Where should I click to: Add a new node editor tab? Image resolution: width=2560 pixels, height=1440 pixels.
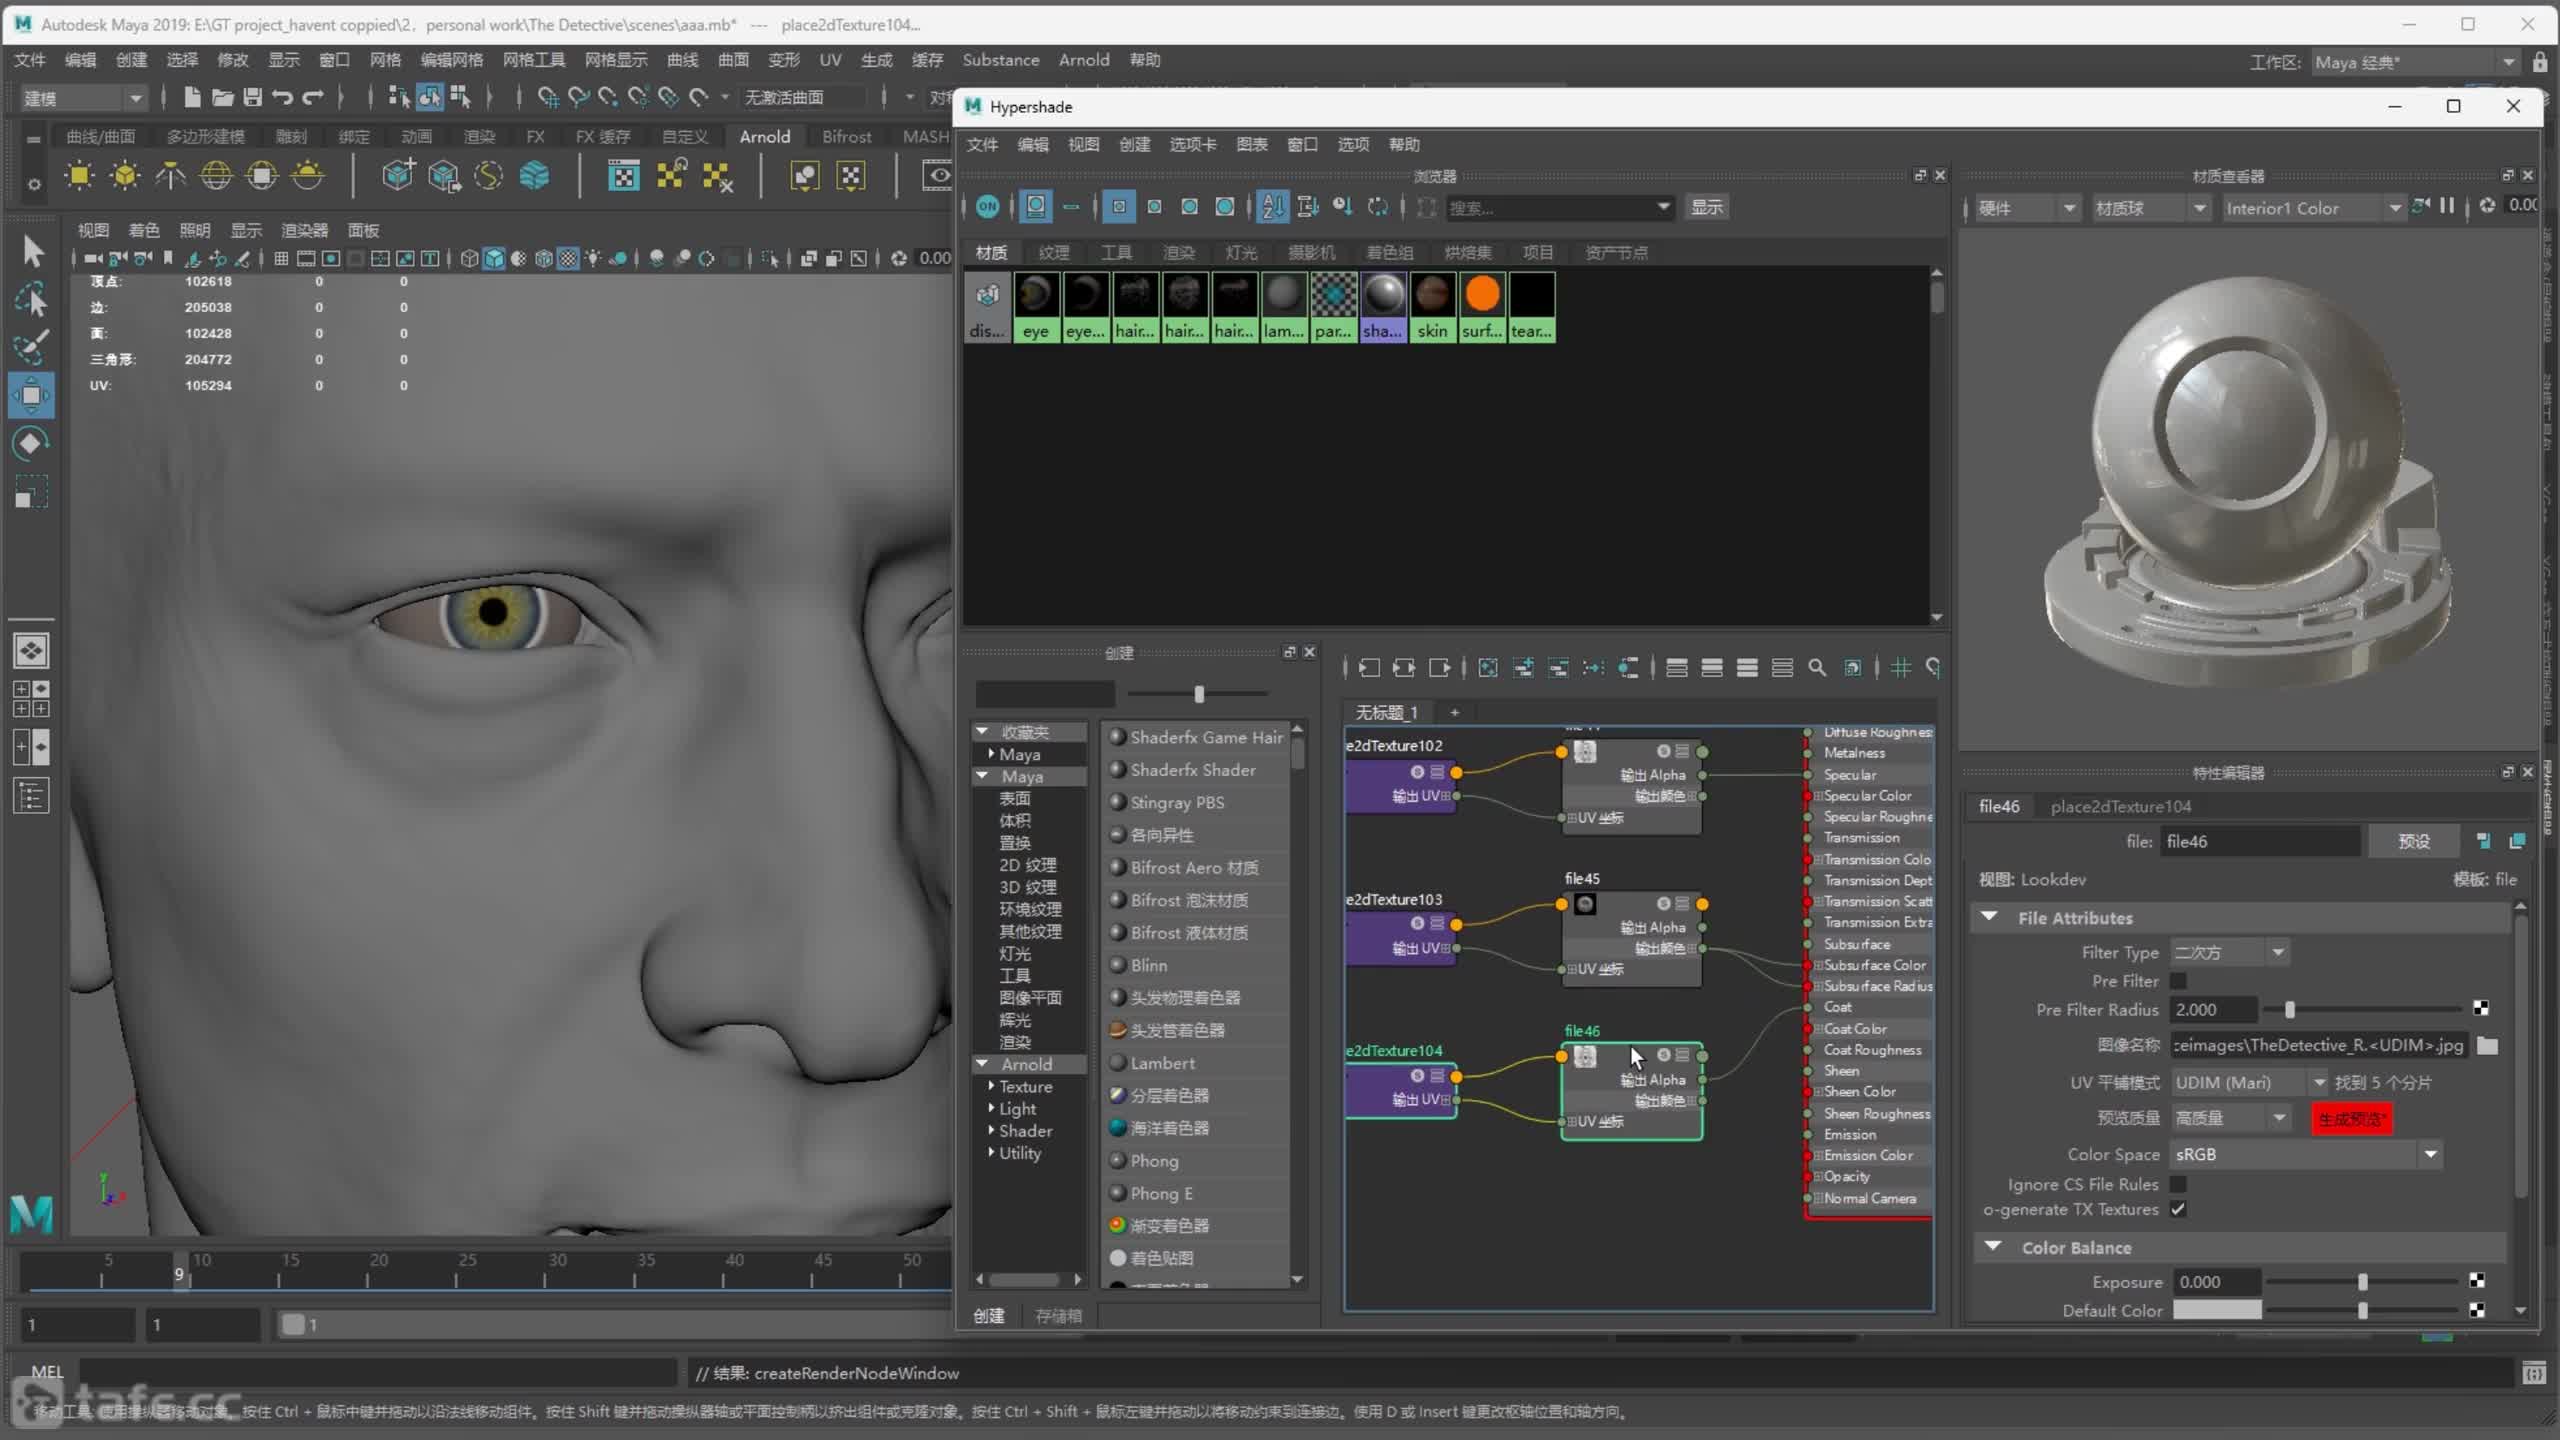click(1454, 712)
